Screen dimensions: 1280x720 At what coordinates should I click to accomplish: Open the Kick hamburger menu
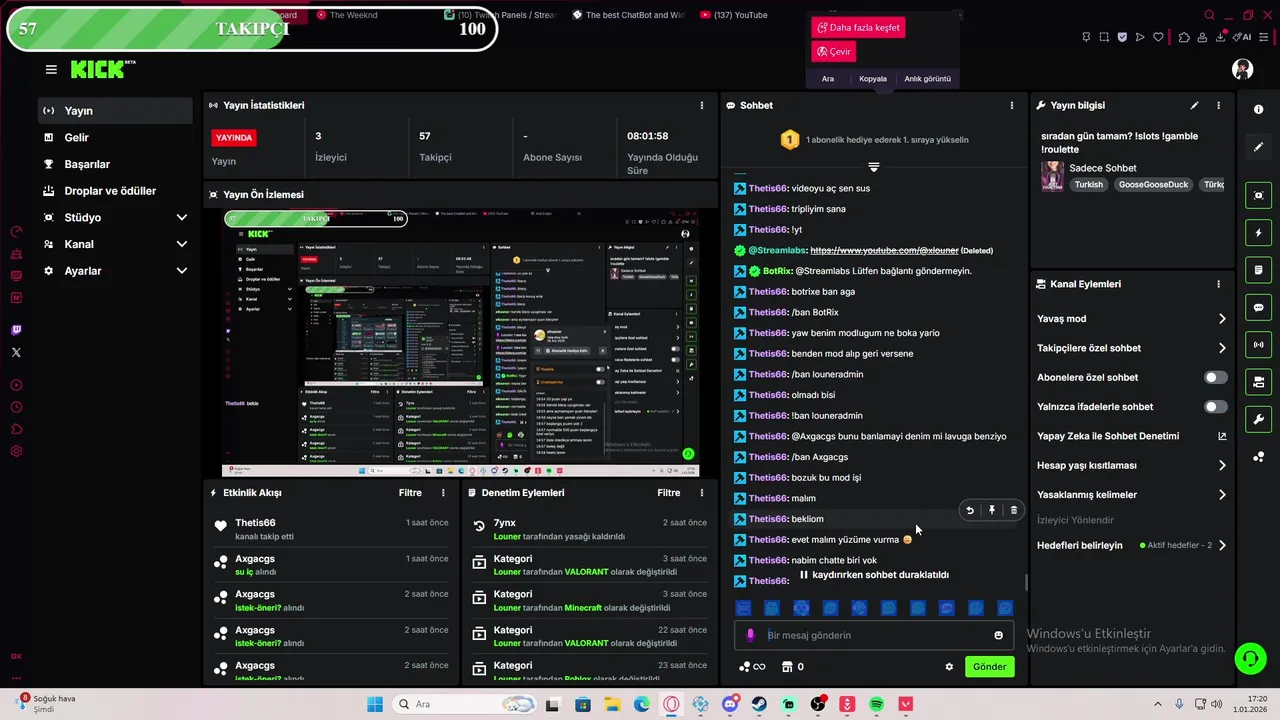[x=51, y=69]
